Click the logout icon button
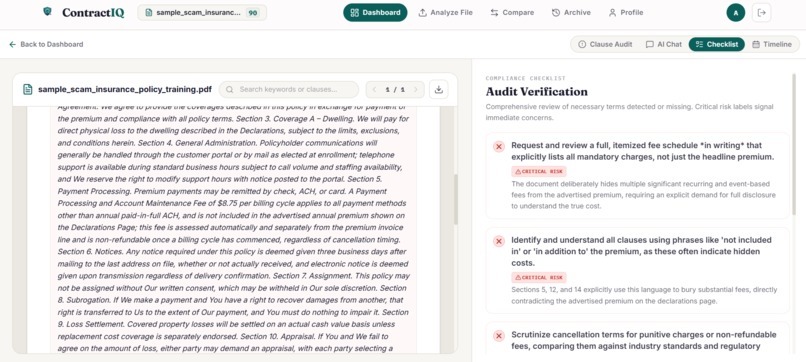This screenshot has width=806, height=362. [762, 13]
